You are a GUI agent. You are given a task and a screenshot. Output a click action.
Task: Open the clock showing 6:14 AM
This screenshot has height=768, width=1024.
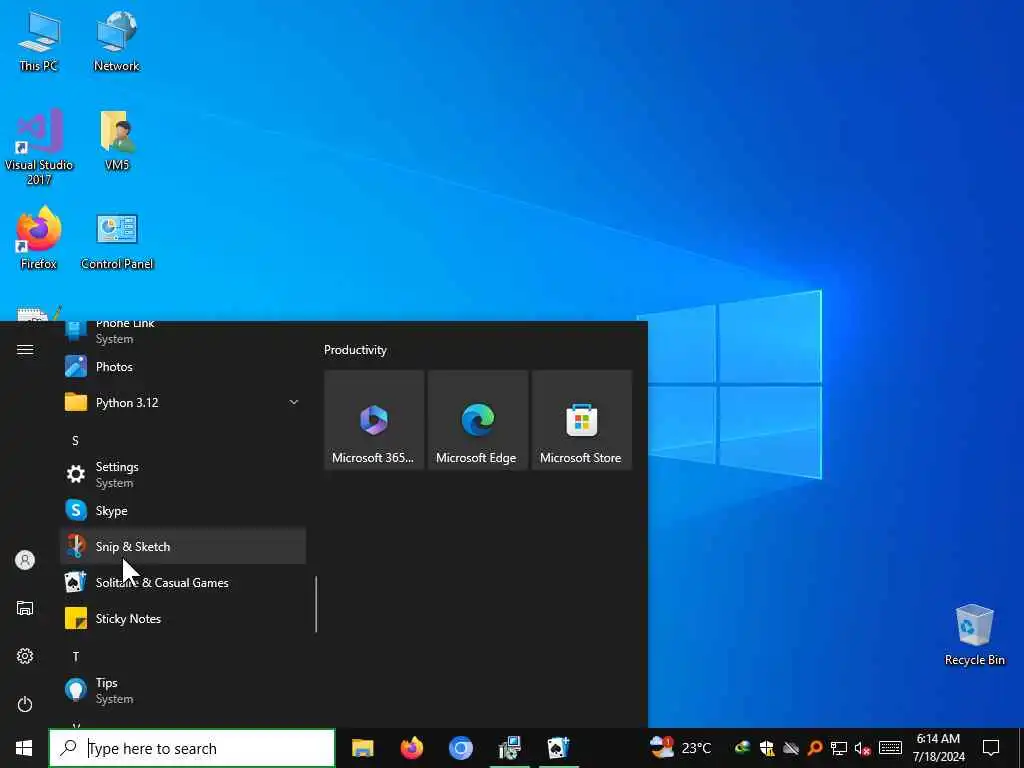coord(938,748)
